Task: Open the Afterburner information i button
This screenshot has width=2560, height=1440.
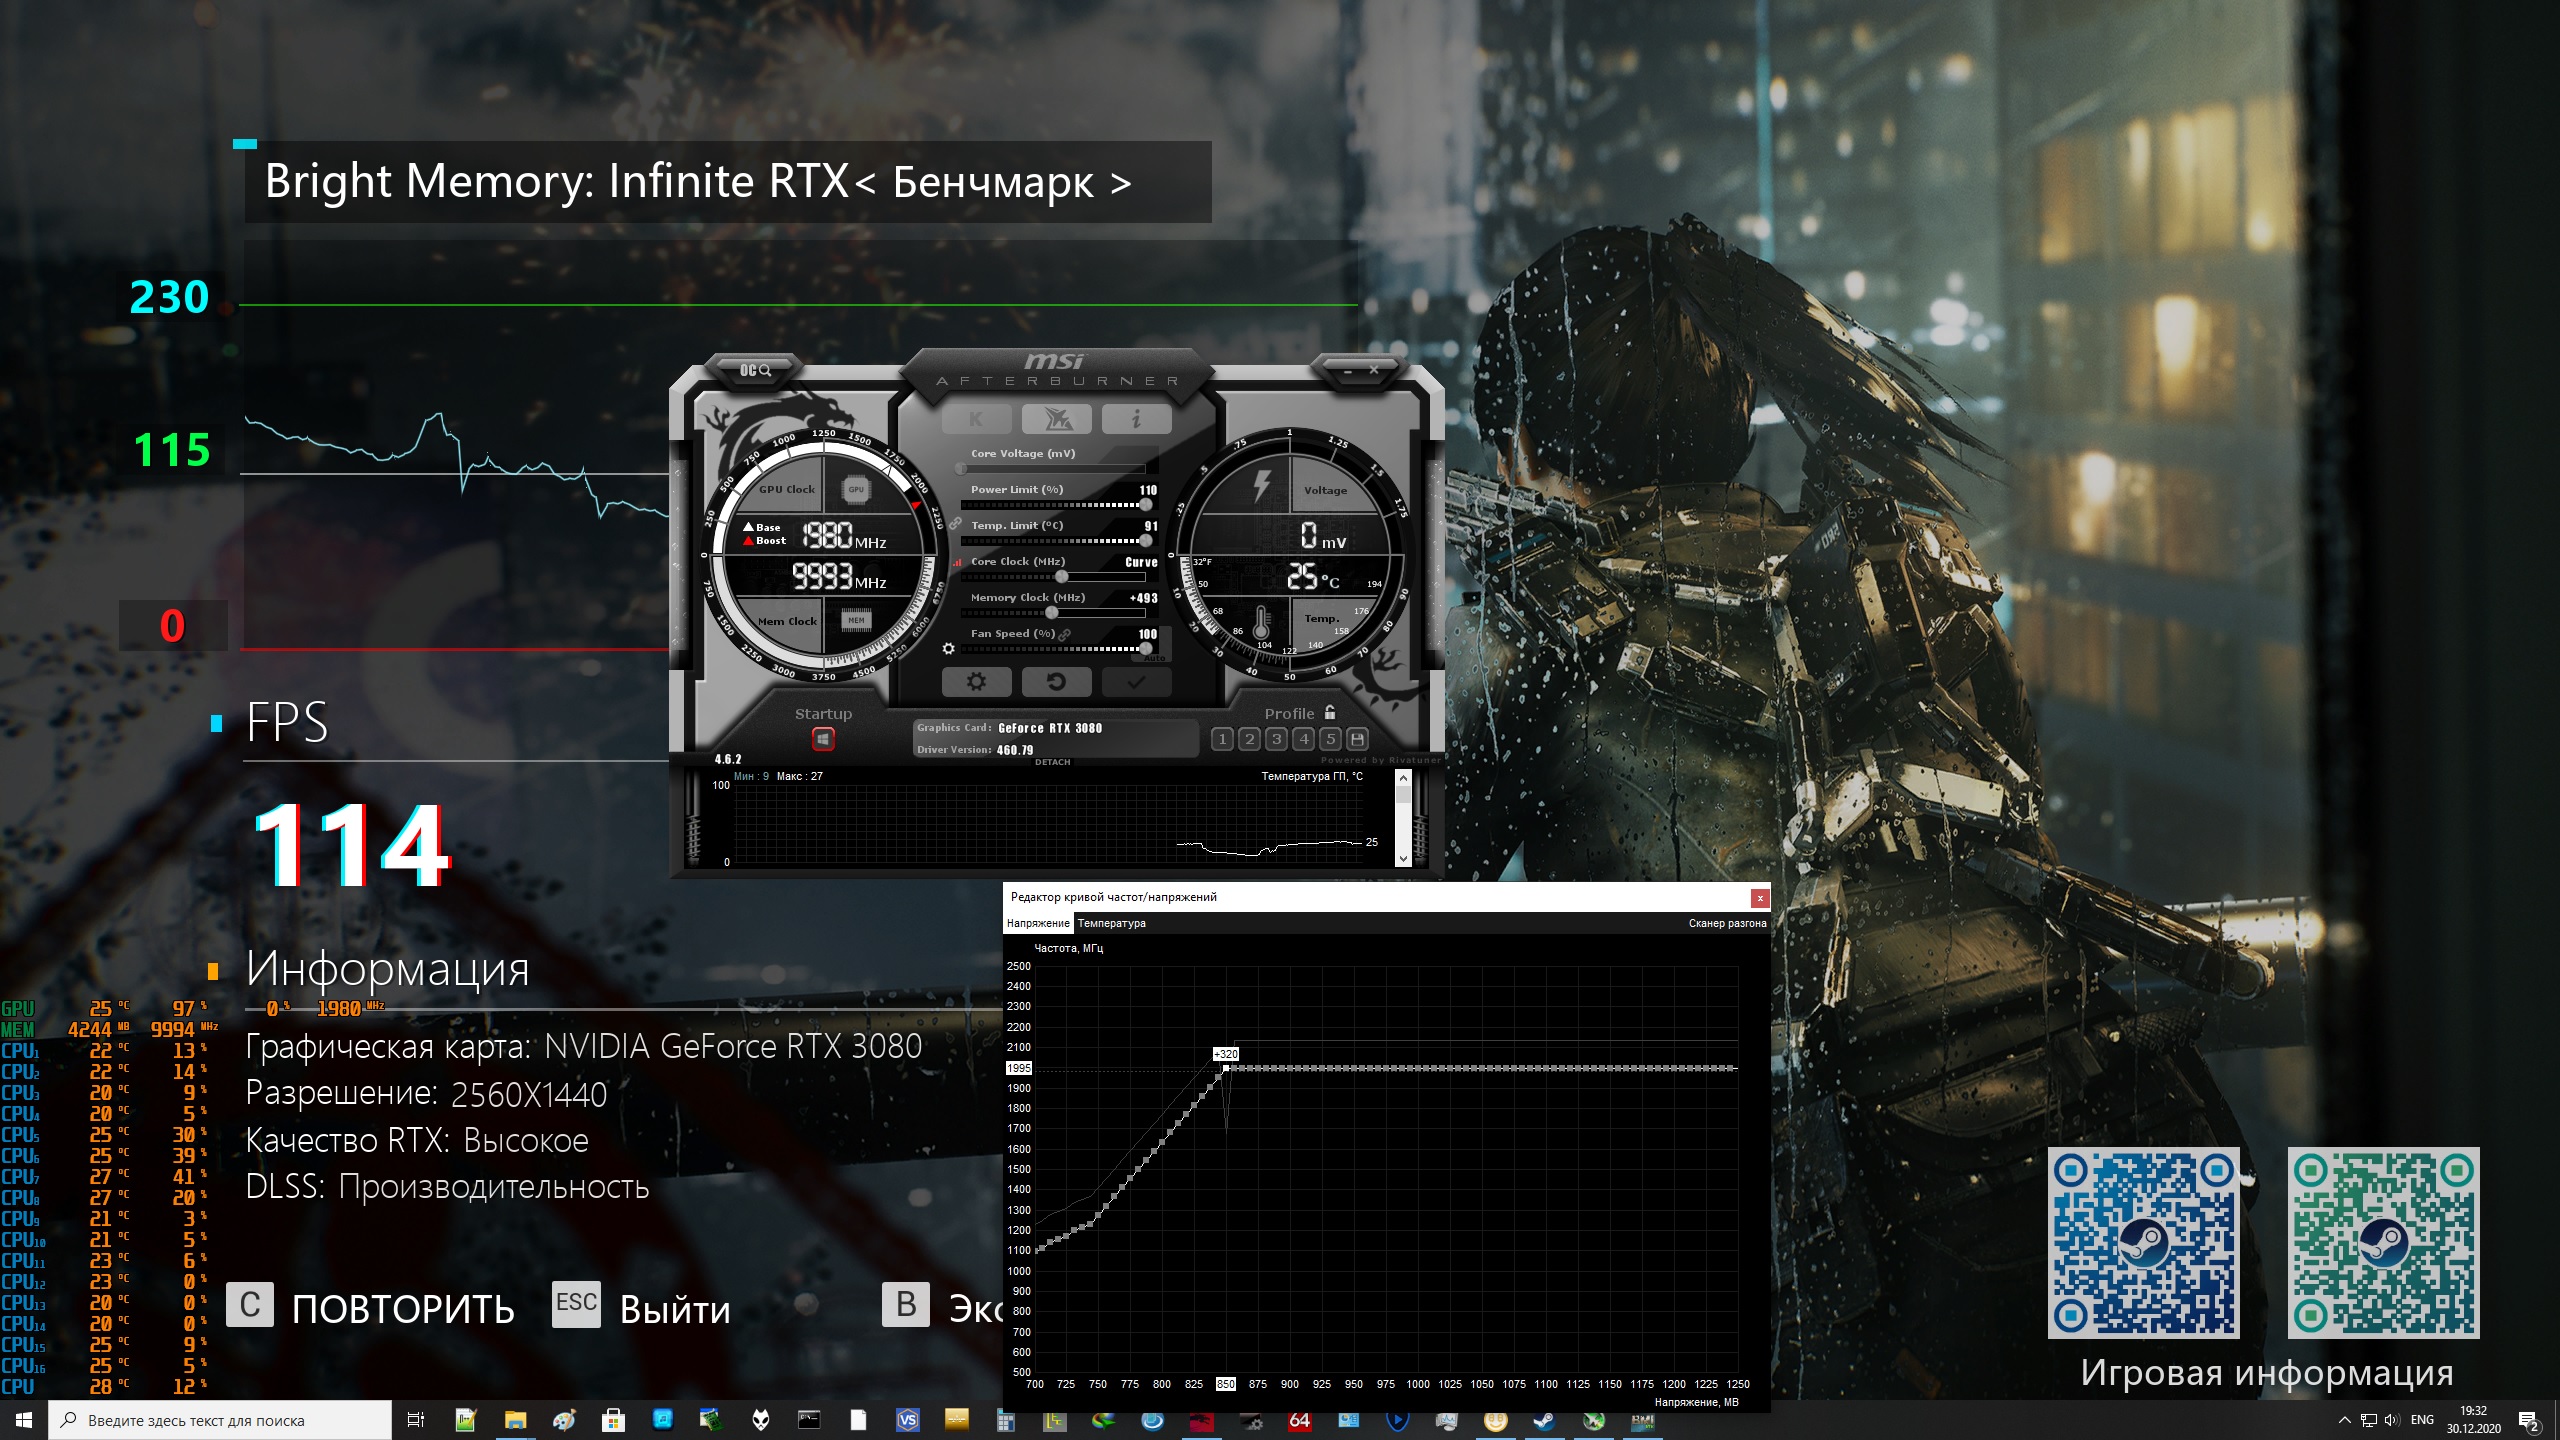Action: pyautogui.click(x=1136, y=419)
